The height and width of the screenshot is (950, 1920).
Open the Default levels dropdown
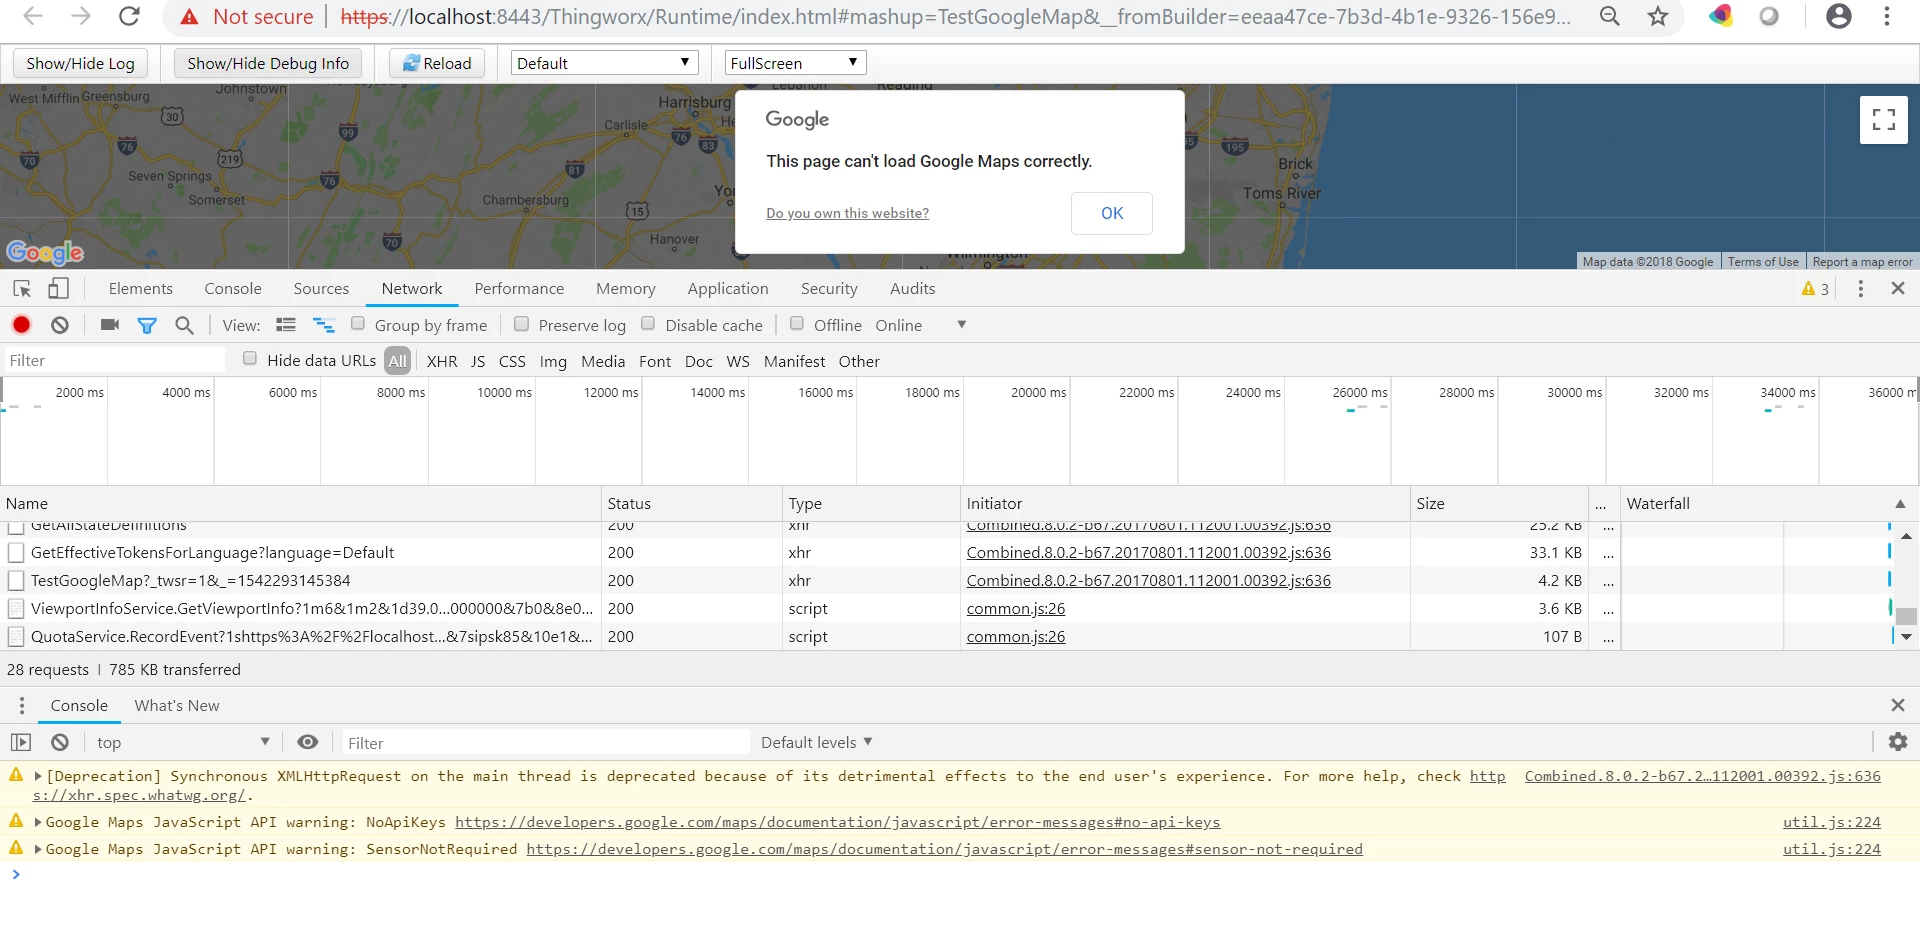(x=817, y=742)
